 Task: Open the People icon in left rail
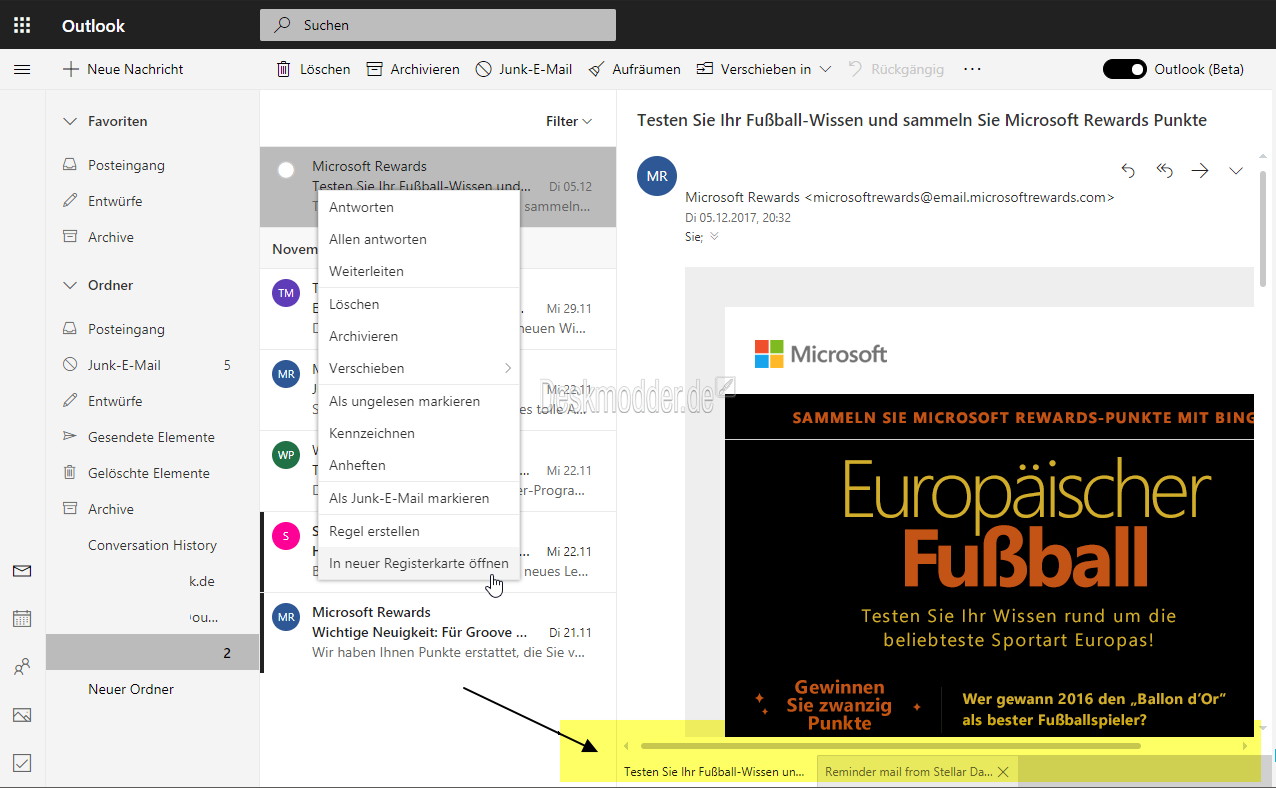pyautogui.click(x=22, y=667)
